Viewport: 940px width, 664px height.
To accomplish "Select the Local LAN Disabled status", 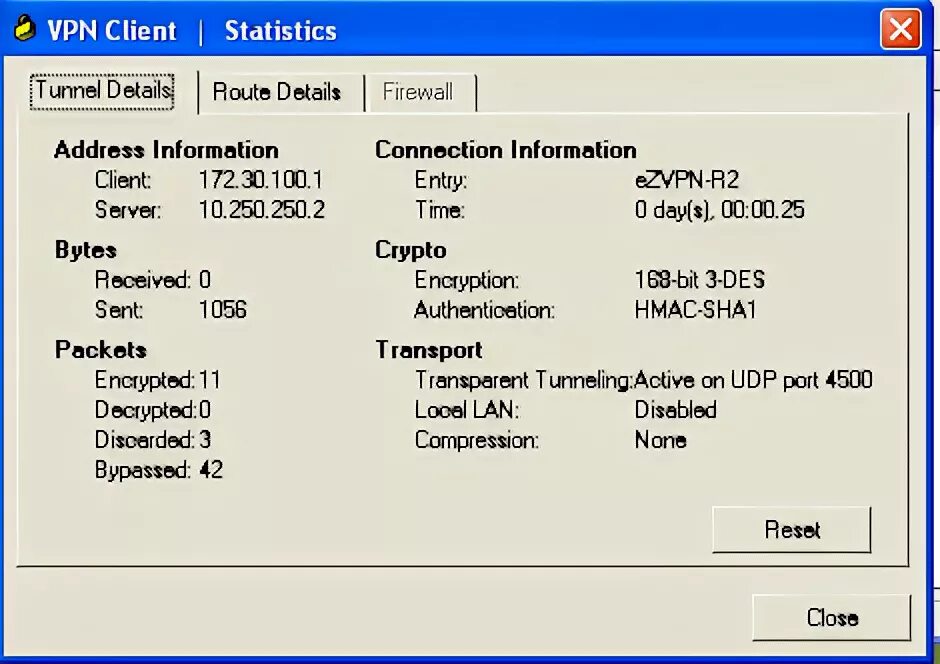I will pyautogui.click(x=676, y=410).
